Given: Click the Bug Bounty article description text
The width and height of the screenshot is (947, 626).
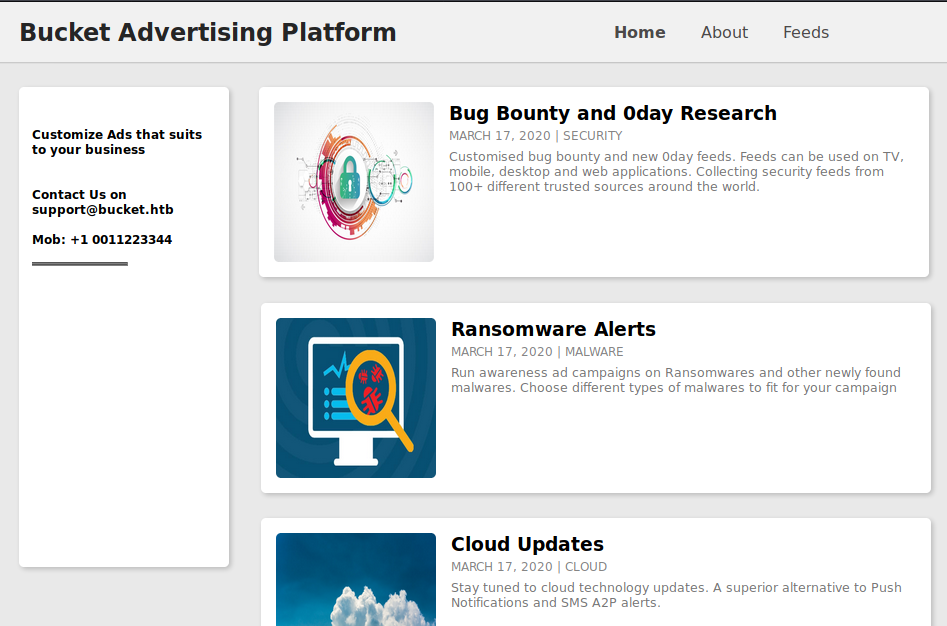Looking at the screenshot, I should coord(675,172).
